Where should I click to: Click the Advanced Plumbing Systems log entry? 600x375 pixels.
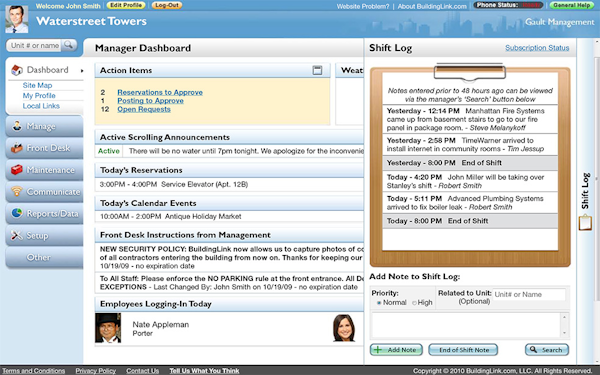click(x=470, y=203)
